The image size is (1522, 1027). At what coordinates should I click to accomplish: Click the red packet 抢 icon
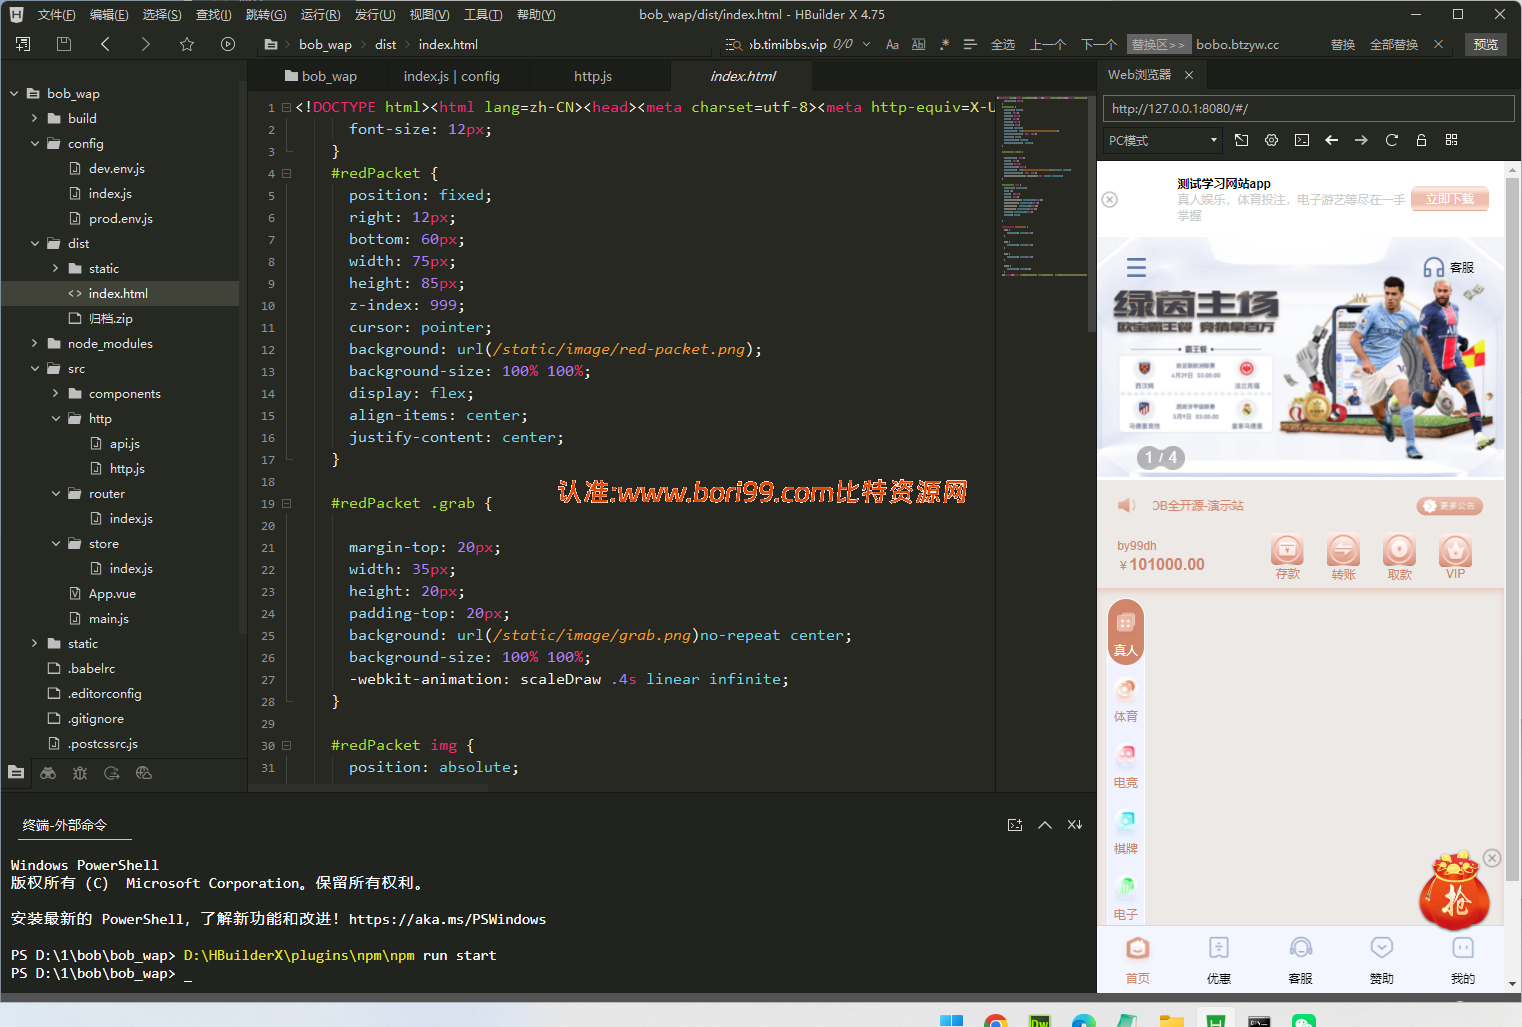[x=1455, y=891]
